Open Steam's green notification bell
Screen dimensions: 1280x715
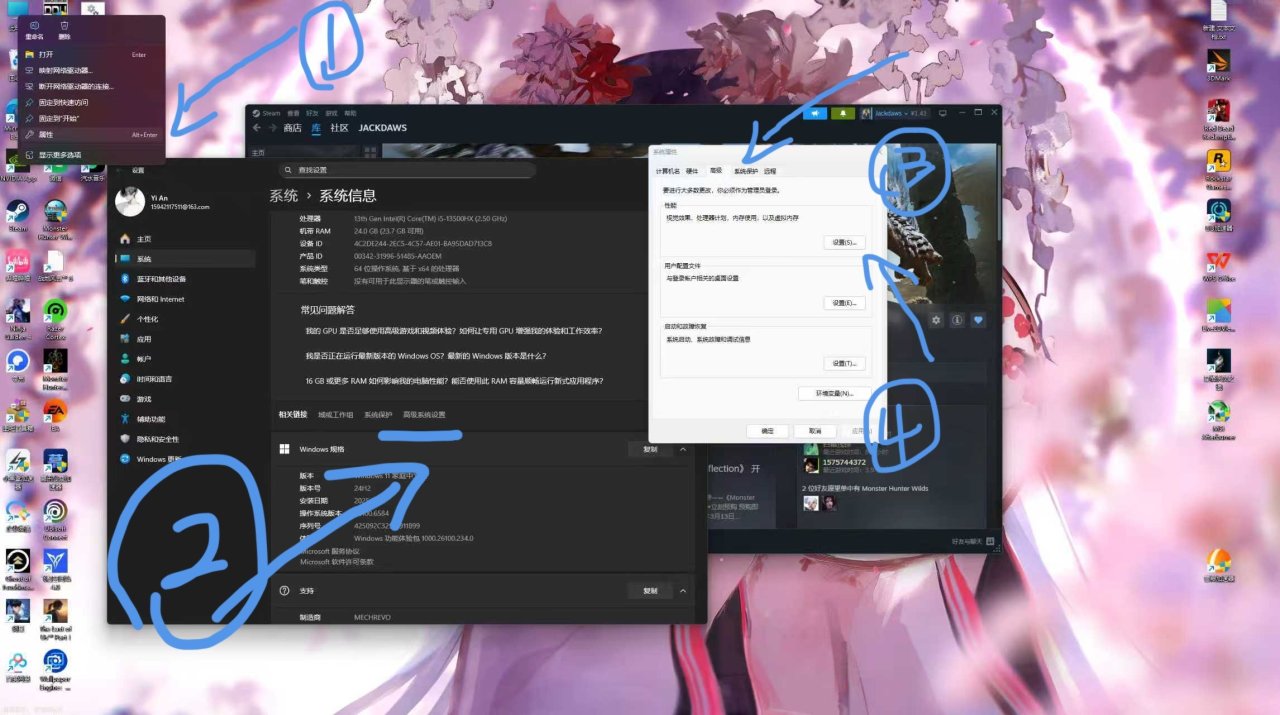(843, 113)
